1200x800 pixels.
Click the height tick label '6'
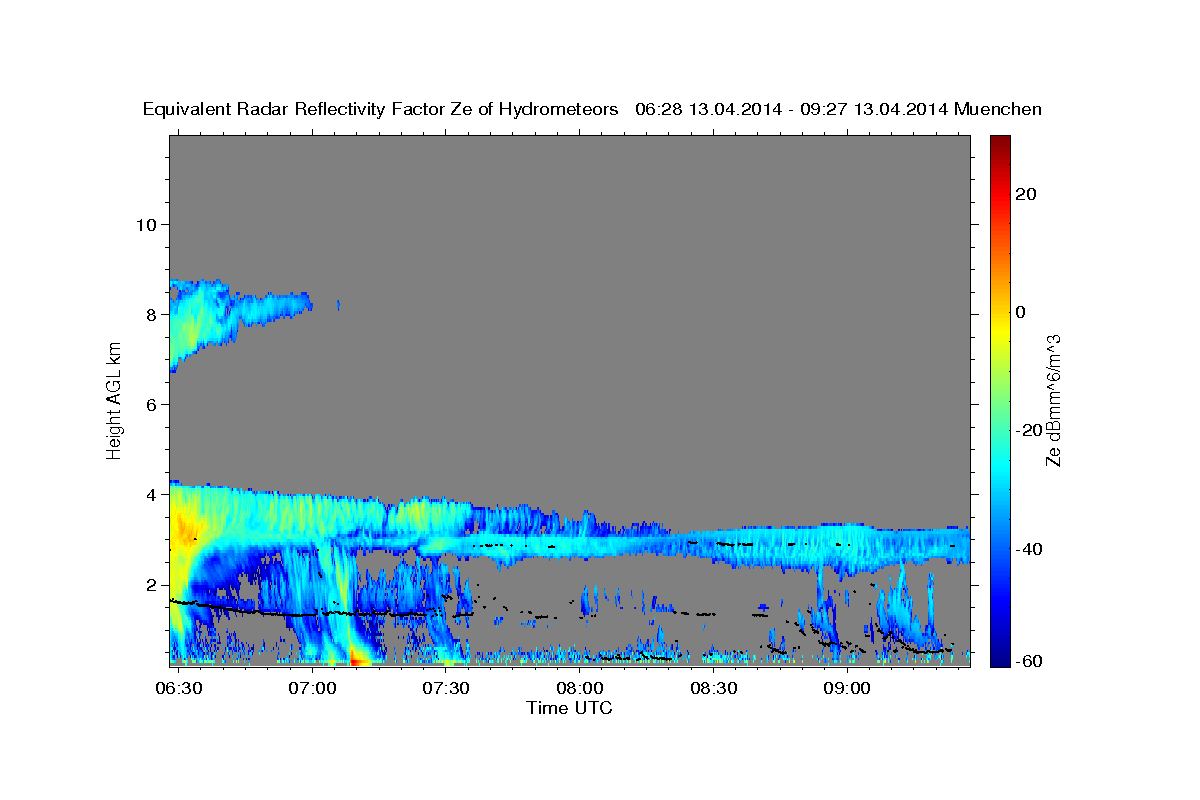coord(151,404)
